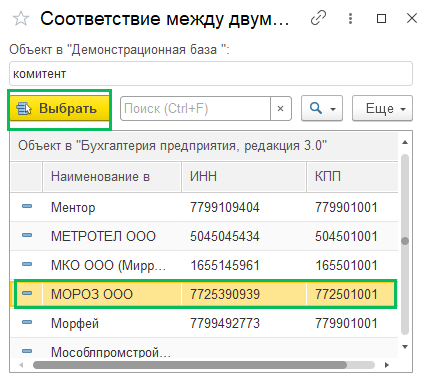The image size is (423, 378).
Task: Click КПП cell 504501001
Action: pyautogui.click(x=346, y=236)
